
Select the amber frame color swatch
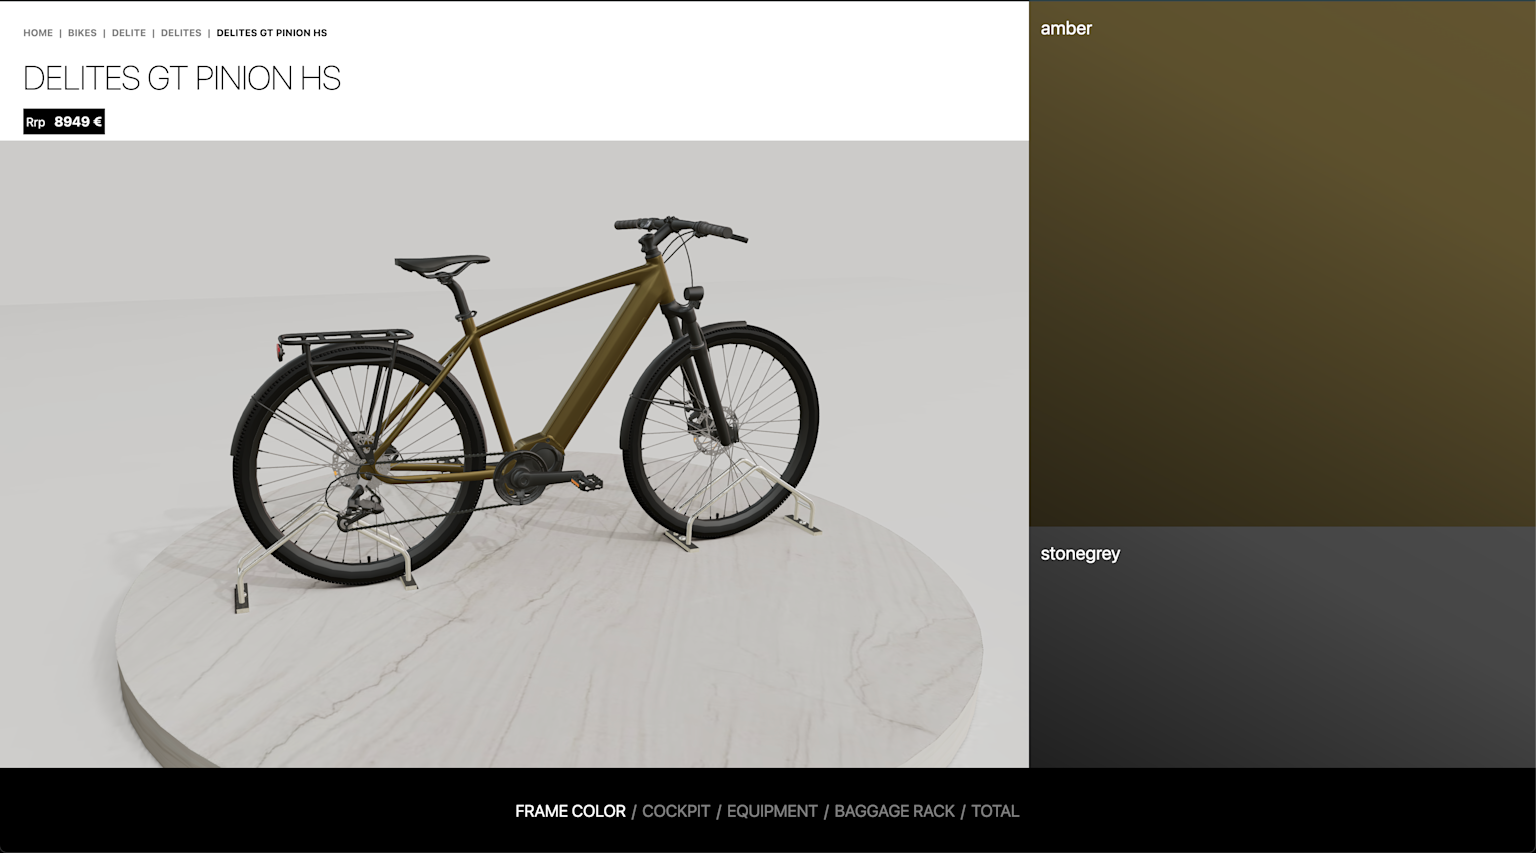point(1282,264)
